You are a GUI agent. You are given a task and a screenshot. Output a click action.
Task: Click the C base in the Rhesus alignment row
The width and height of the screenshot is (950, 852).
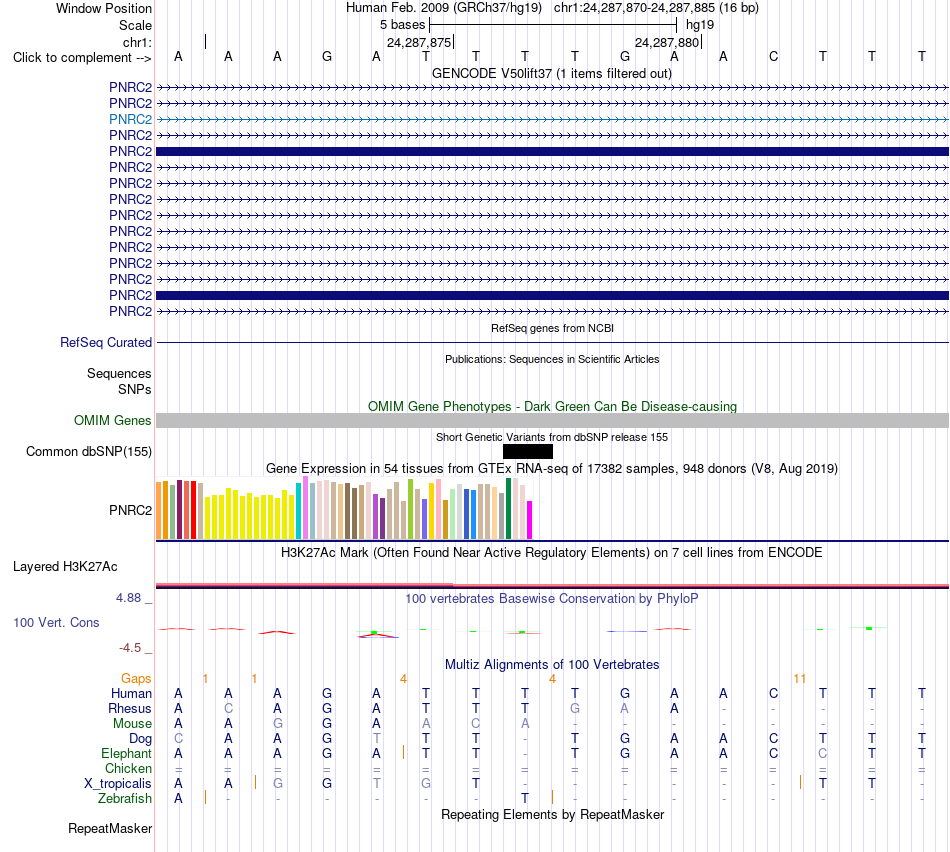point(228,708)
